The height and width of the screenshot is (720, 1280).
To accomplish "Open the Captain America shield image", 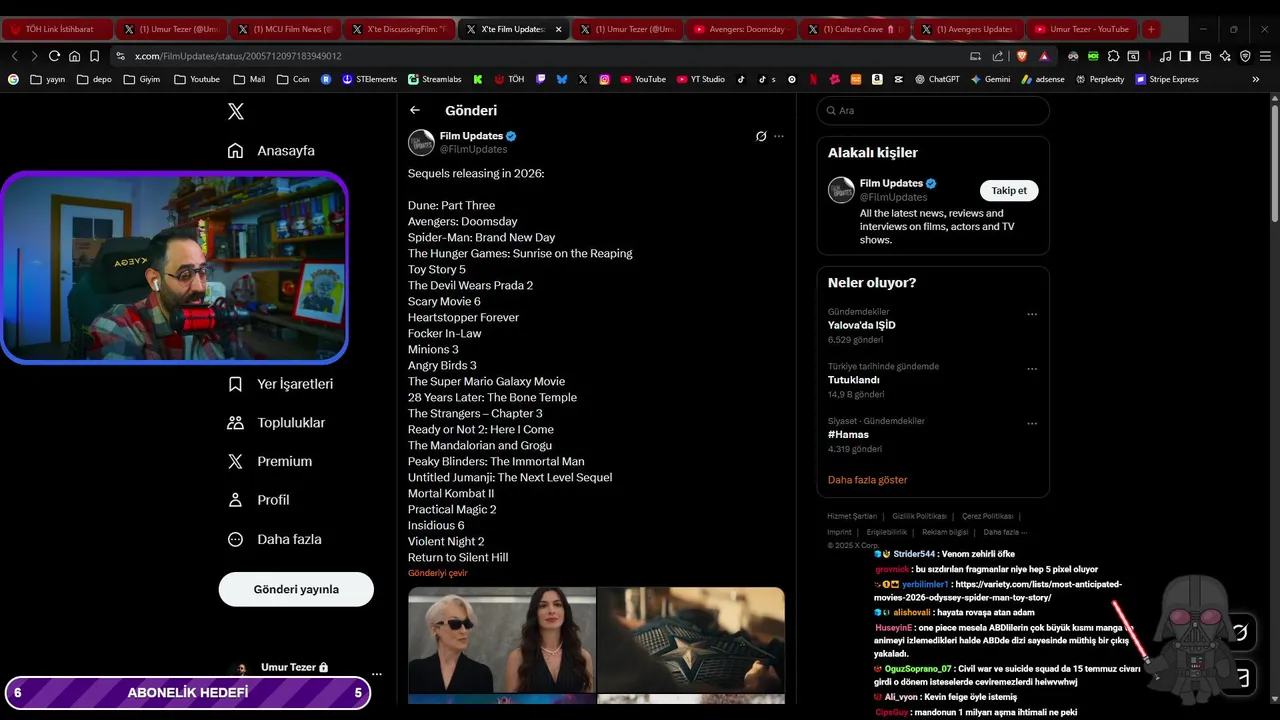I will [x=691, y=639].
